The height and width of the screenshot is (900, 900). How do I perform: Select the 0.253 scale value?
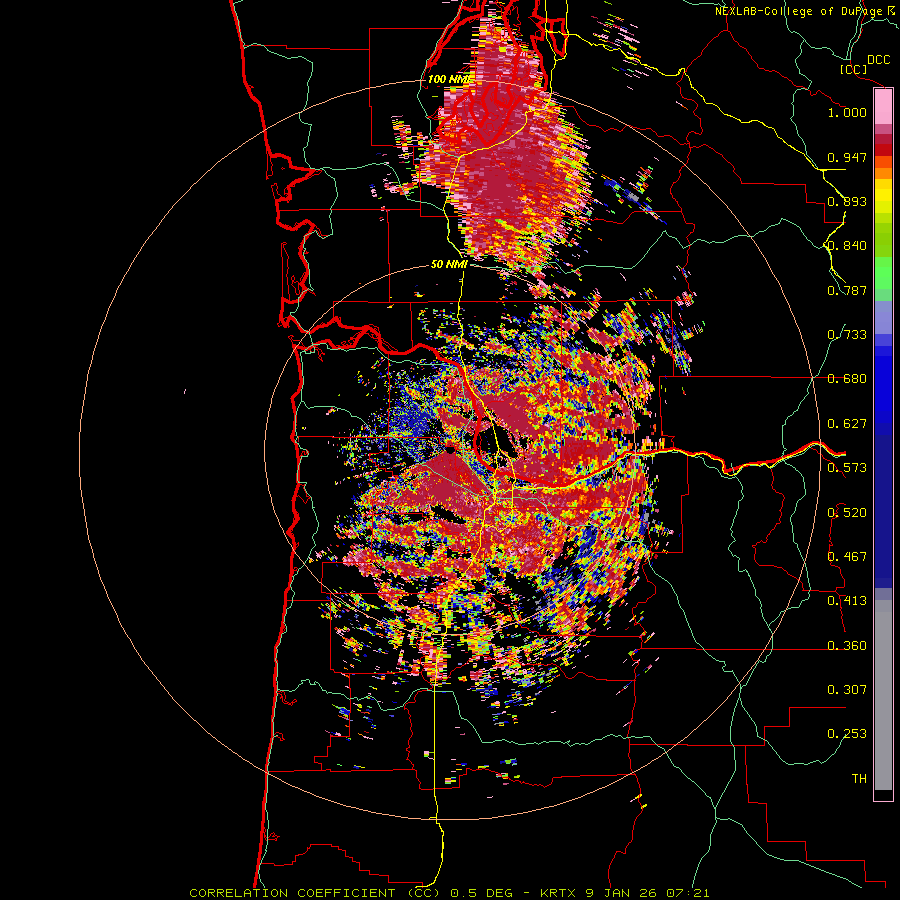coord(847,734)
